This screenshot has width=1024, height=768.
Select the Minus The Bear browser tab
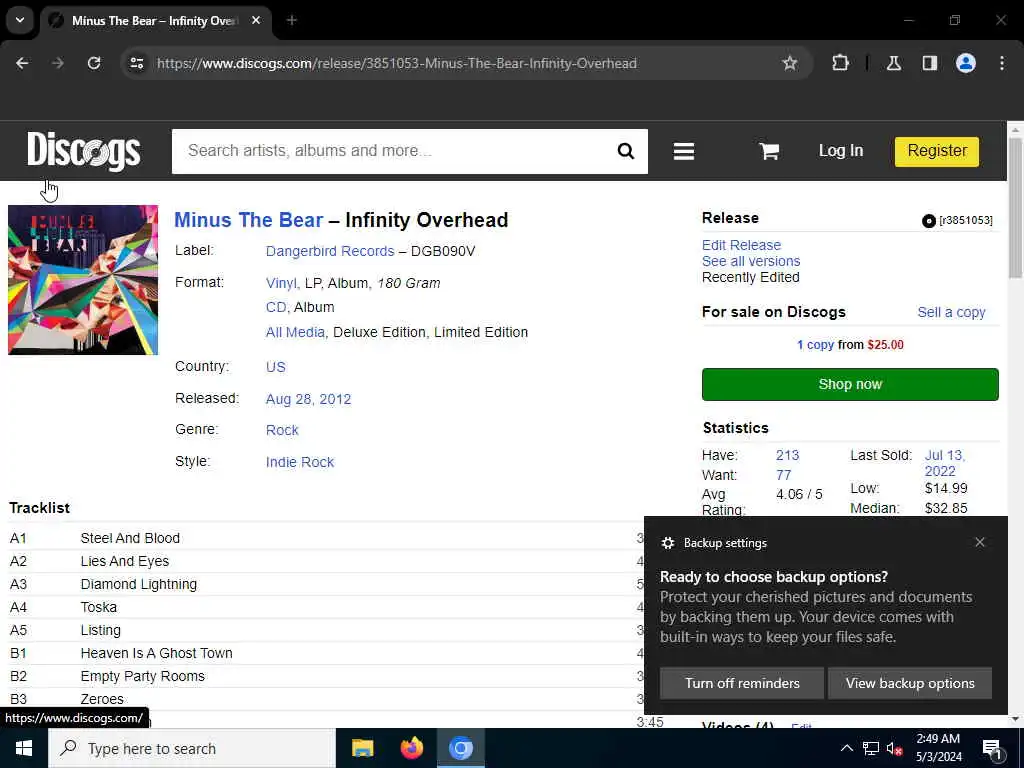157,21
